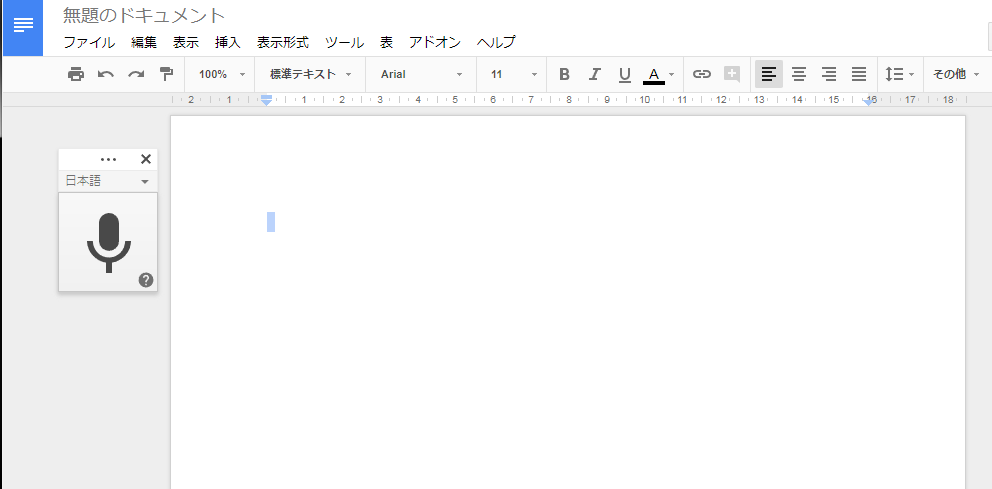Toggle underline formatting

pyautogui.click(x=625, y=75)
